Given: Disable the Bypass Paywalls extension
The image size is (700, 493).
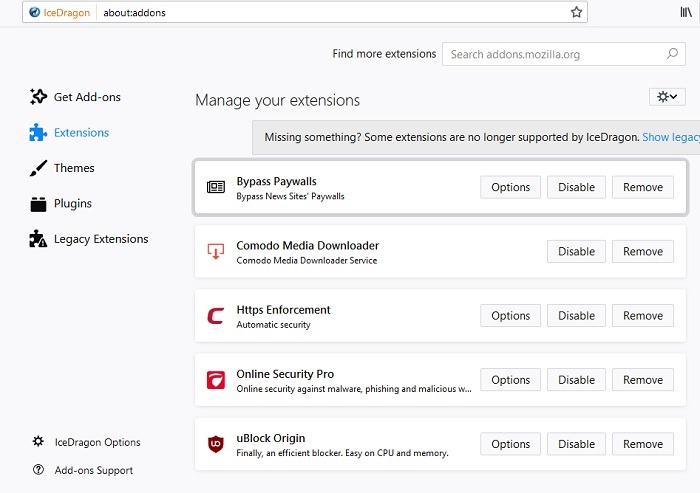Looking at the screenshot, I should (x=576, y=187).
